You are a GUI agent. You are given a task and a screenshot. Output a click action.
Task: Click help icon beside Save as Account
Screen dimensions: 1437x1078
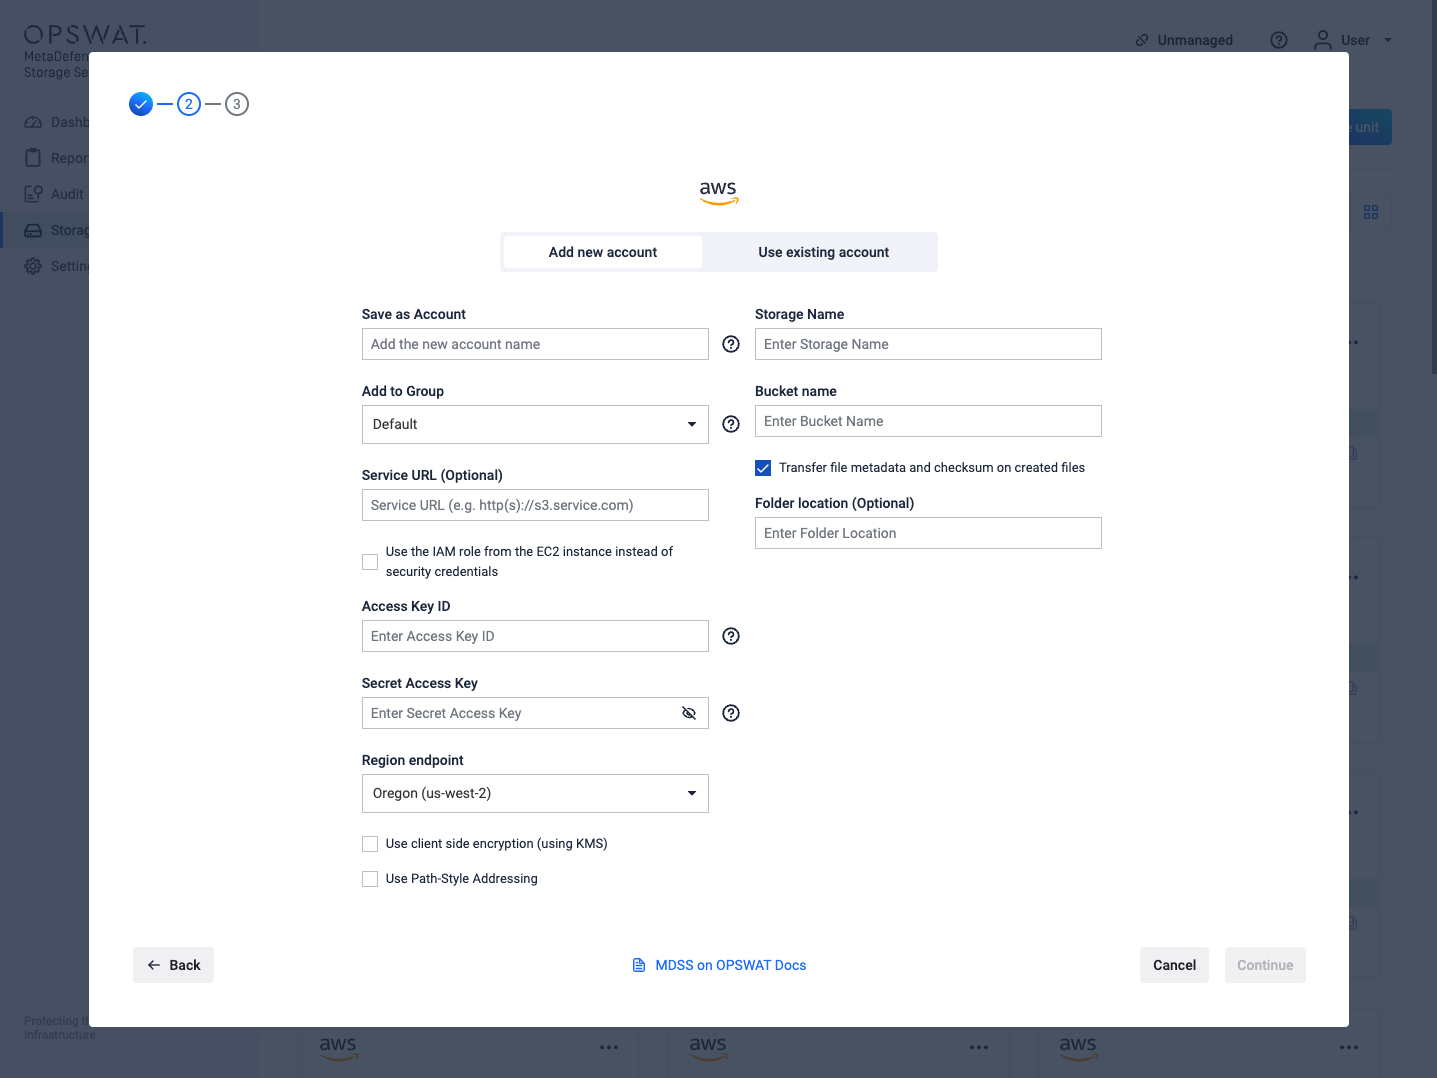[731, 344]
